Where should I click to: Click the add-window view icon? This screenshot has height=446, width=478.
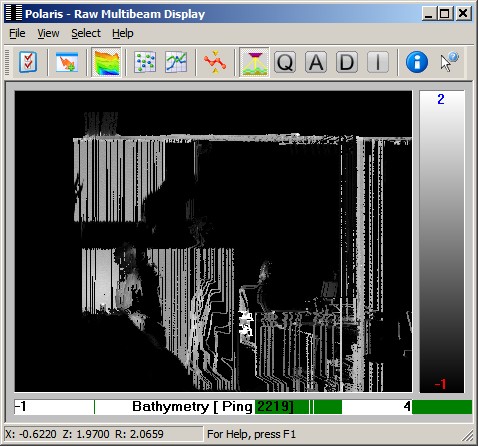click(x=67, y=62)
